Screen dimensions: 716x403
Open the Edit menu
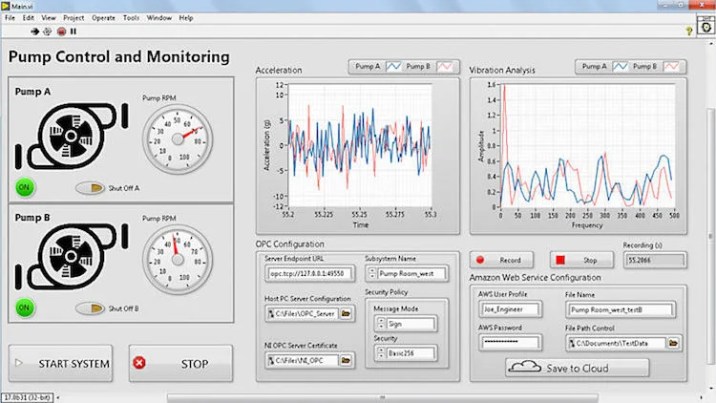click(x=28, y=18)
